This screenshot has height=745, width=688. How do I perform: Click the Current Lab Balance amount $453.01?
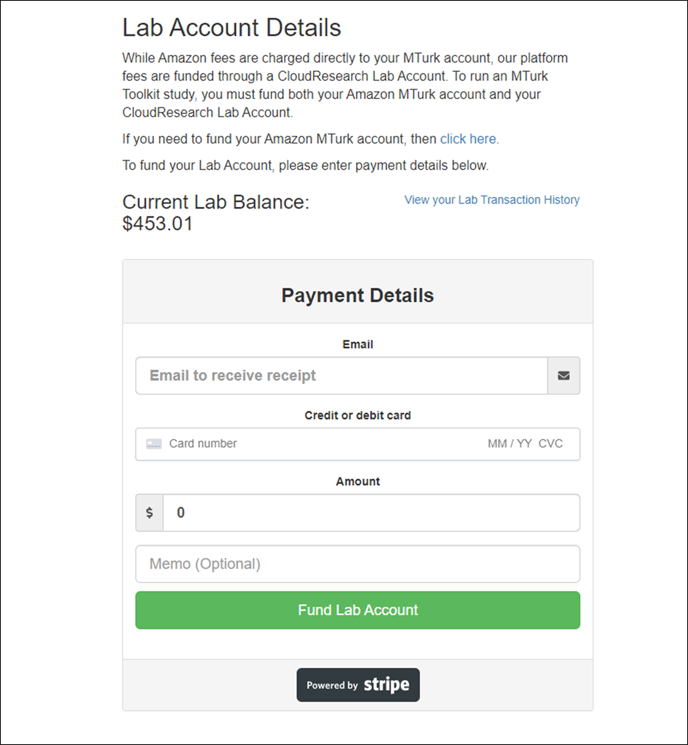tap(158, 224)
